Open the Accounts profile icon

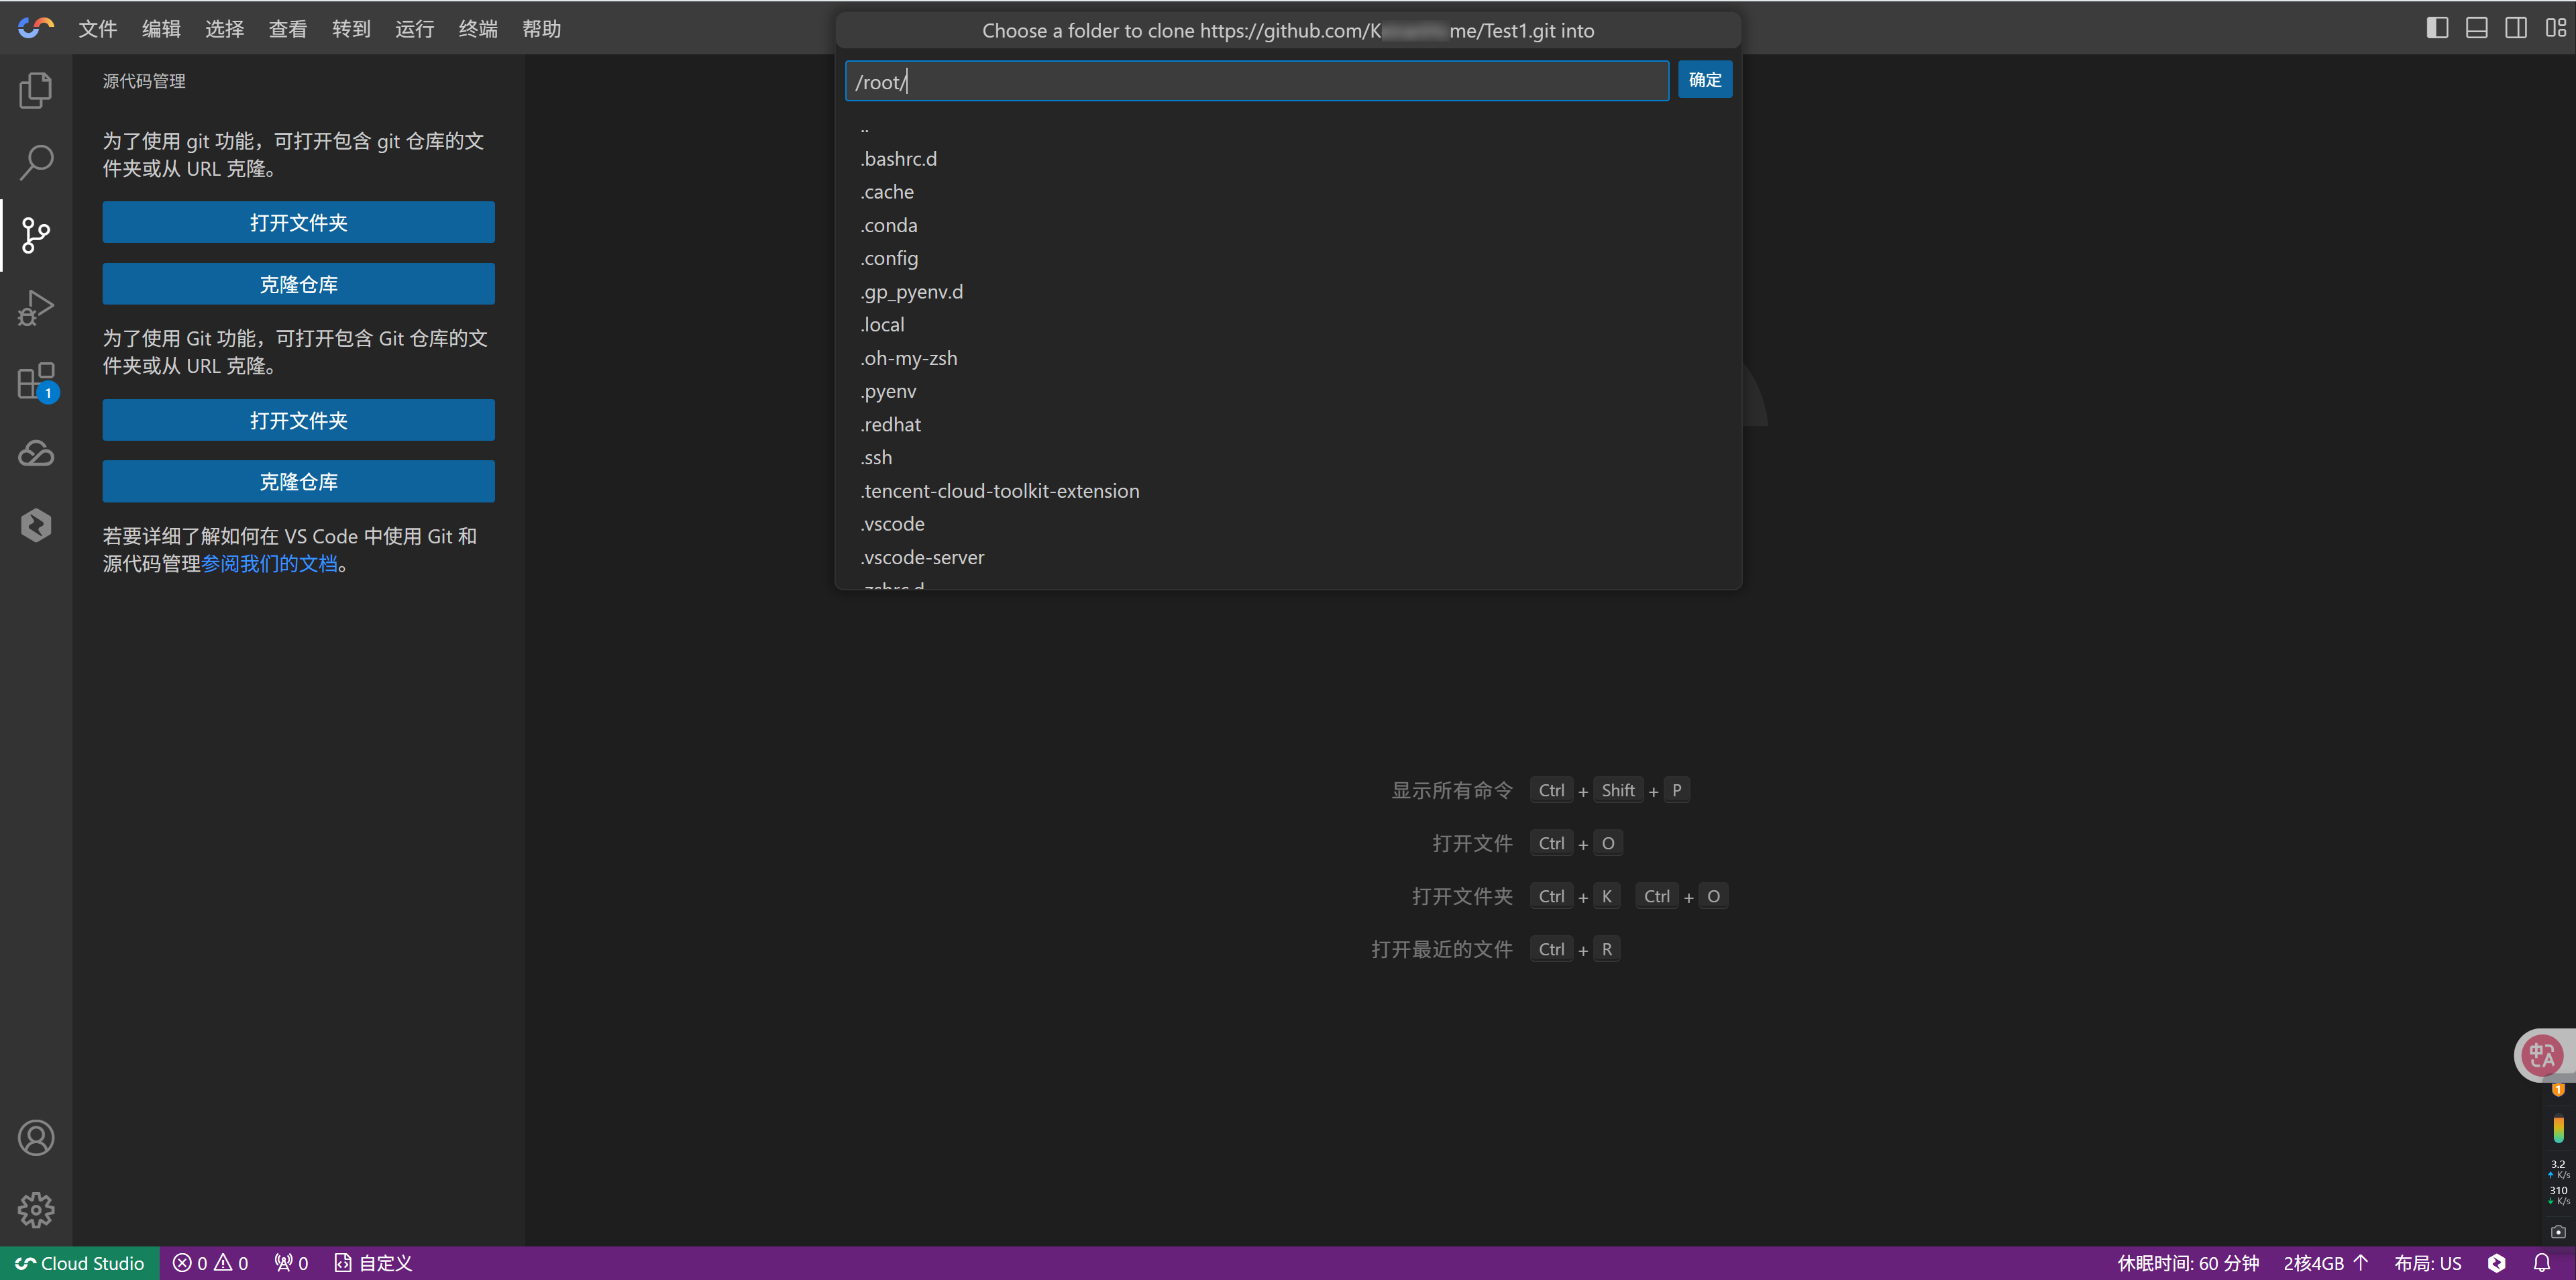(x=36, y=1138)
